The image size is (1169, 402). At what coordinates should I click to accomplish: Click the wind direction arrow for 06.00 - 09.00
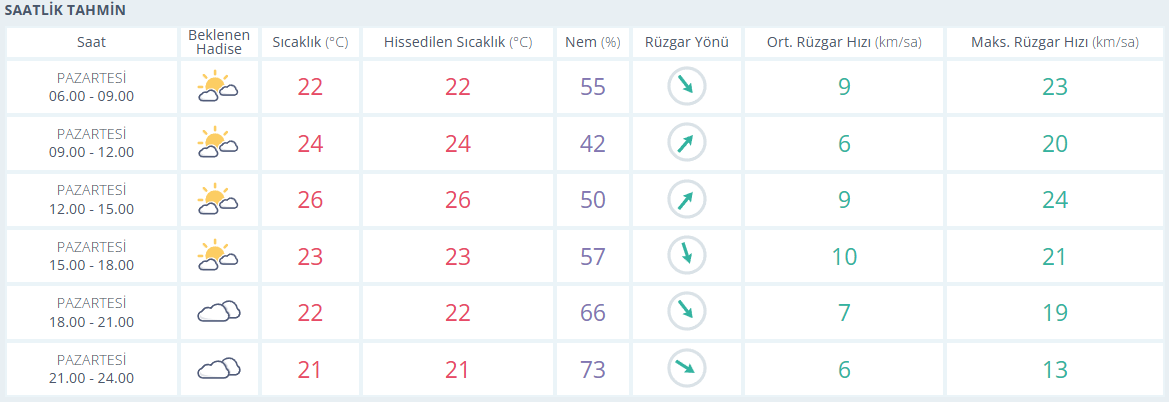686,87
